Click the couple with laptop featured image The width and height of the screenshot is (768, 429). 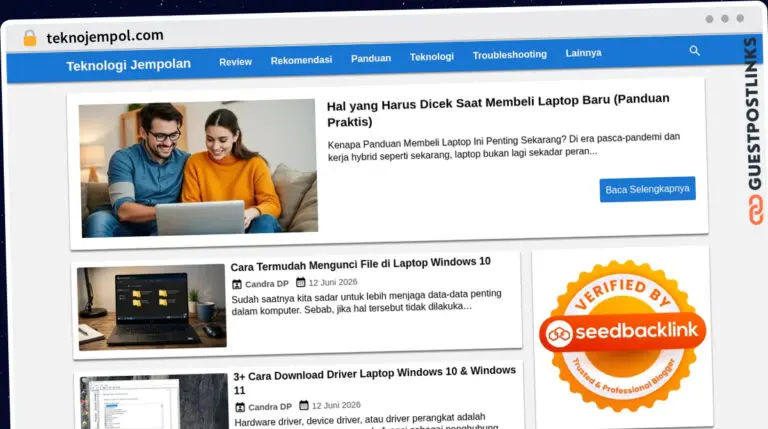click(198, 168)
